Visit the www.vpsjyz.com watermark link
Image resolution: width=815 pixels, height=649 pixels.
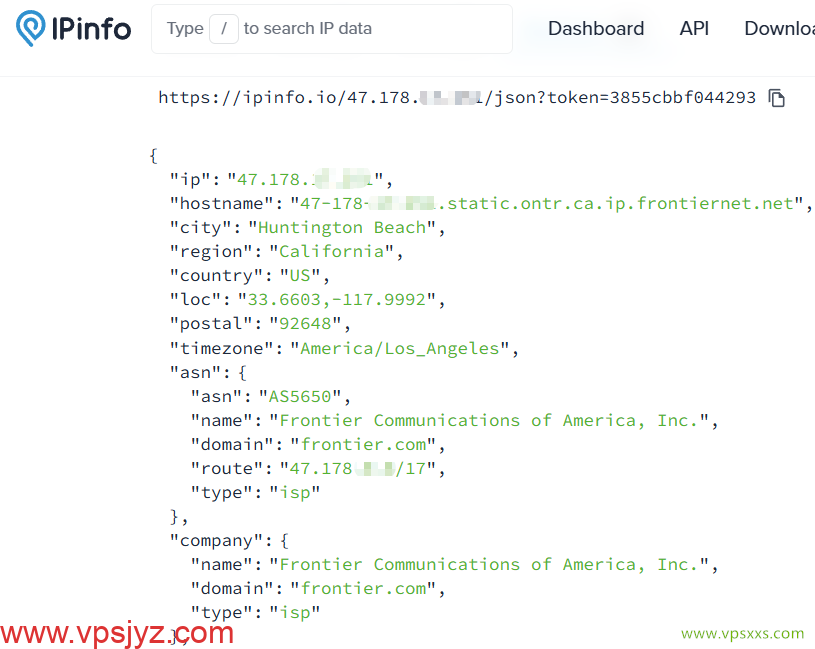tap(118, 632)
